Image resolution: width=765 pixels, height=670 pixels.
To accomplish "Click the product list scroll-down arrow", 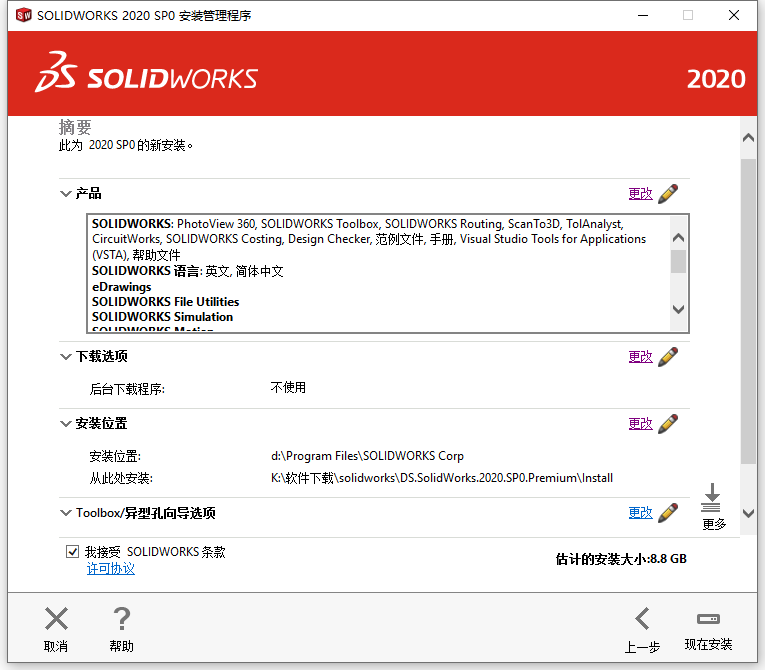I will click(678, 309).
